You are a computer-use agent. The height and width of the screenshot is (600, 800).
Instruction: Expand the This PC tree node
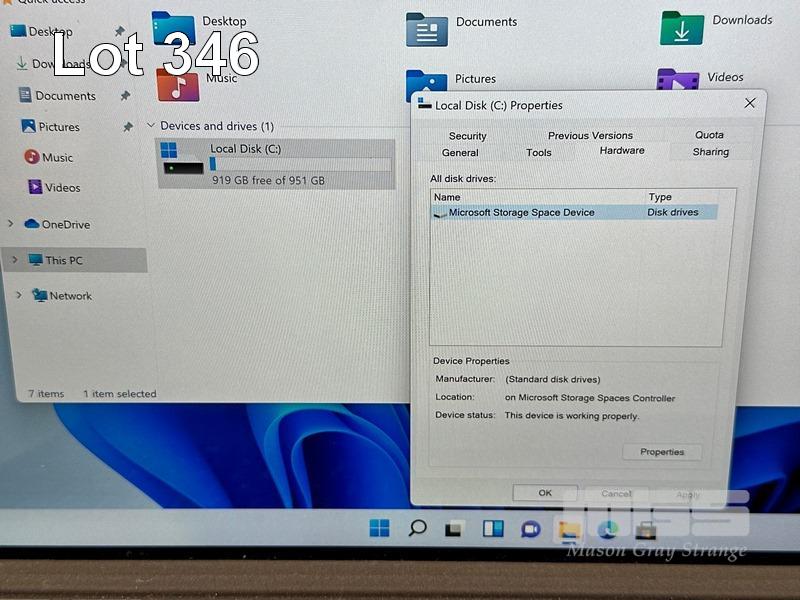[x=13, y=260]
